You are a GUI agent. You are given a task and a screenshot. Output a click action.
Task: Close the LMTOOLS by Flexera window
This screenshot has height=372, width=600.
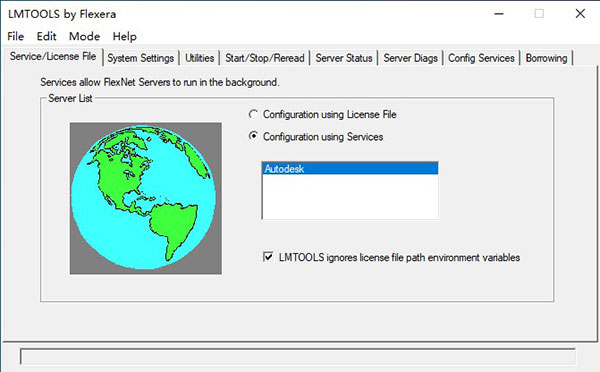(580, 14)
